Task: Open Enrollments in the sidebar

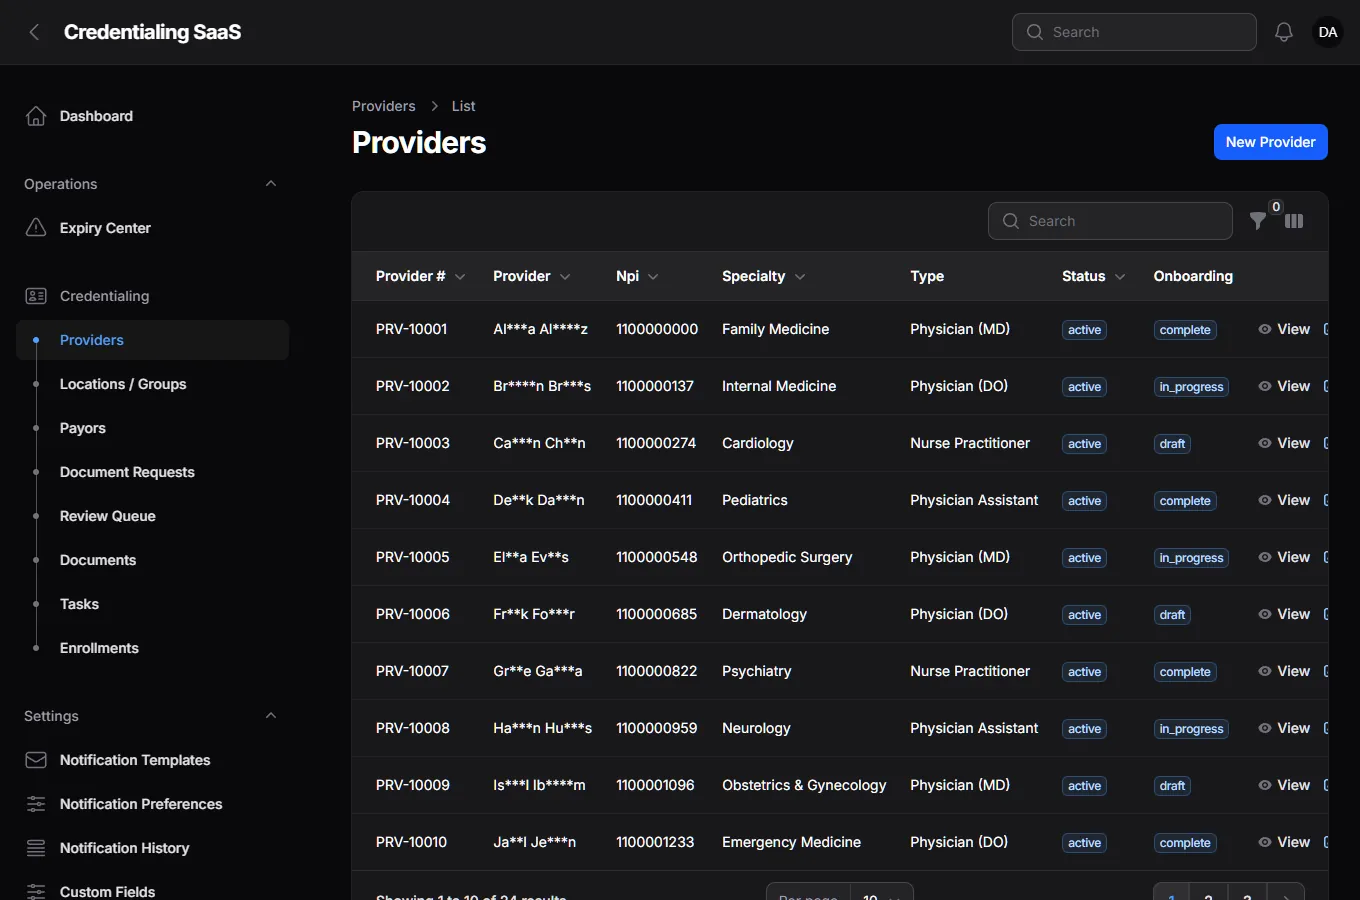Action: coord(152,648)
